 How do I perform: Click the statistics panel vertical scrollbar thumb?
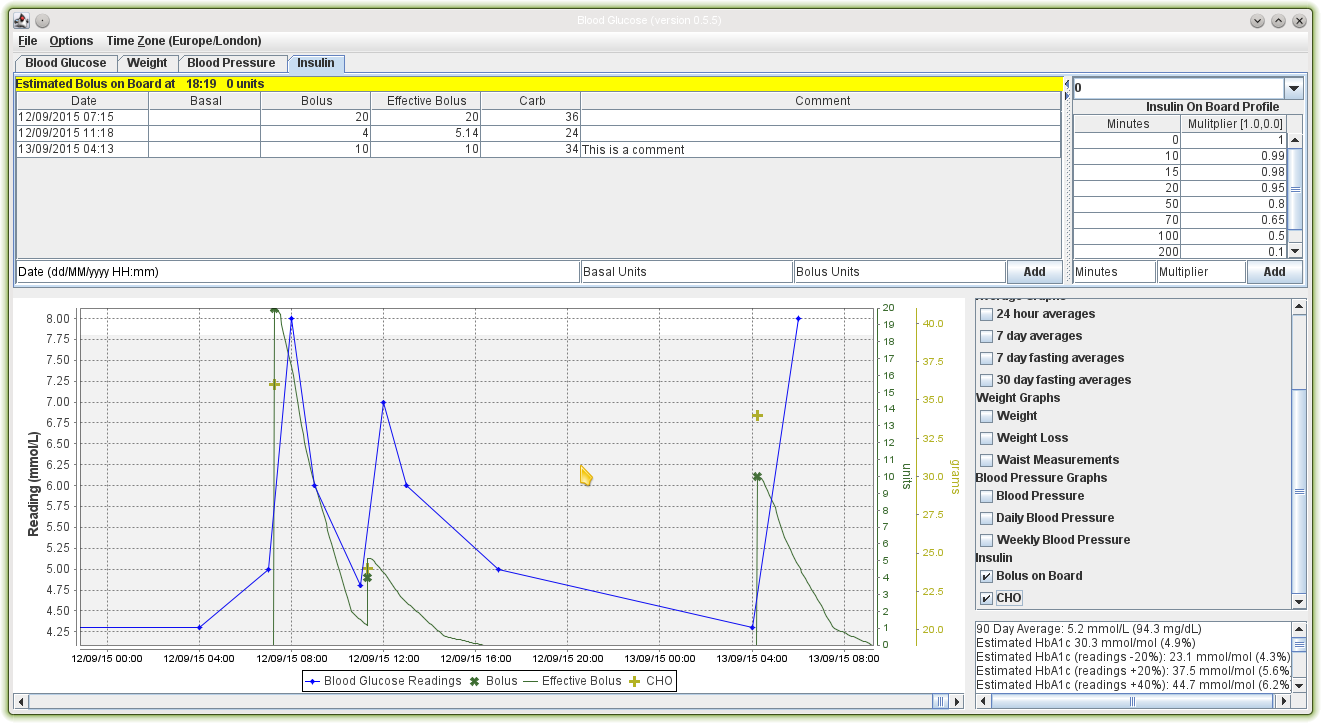pyautogui.click(x=1299, y=645)
